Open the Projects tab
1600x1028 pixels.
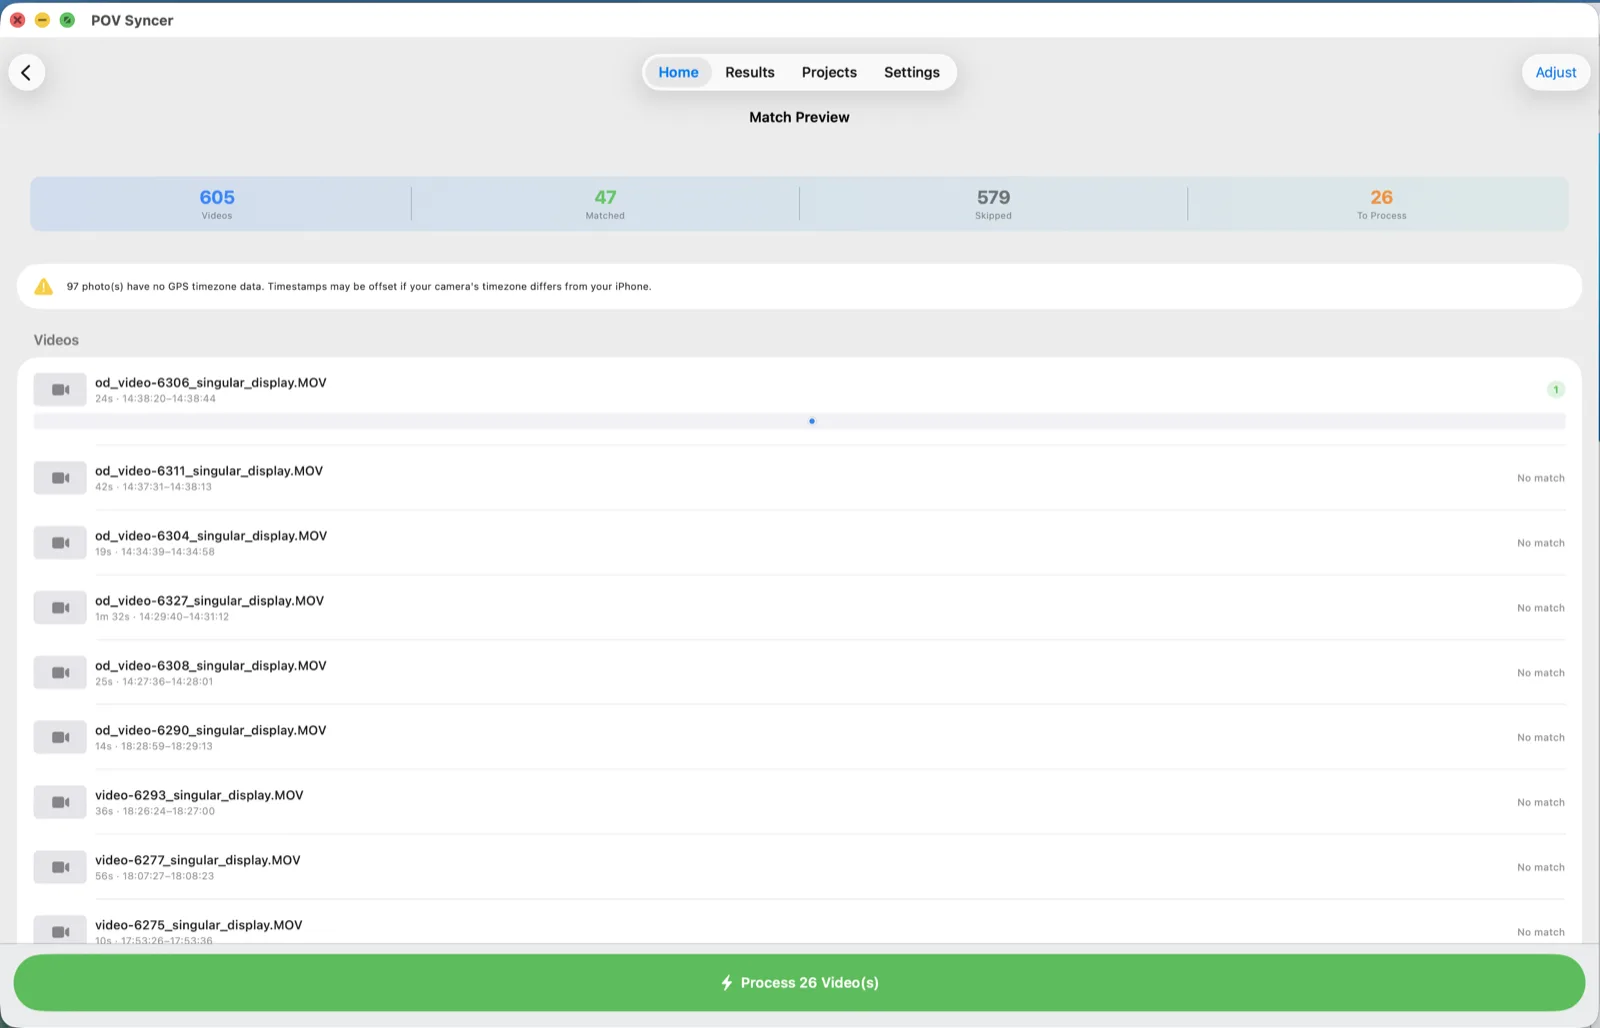click(829, 72)
